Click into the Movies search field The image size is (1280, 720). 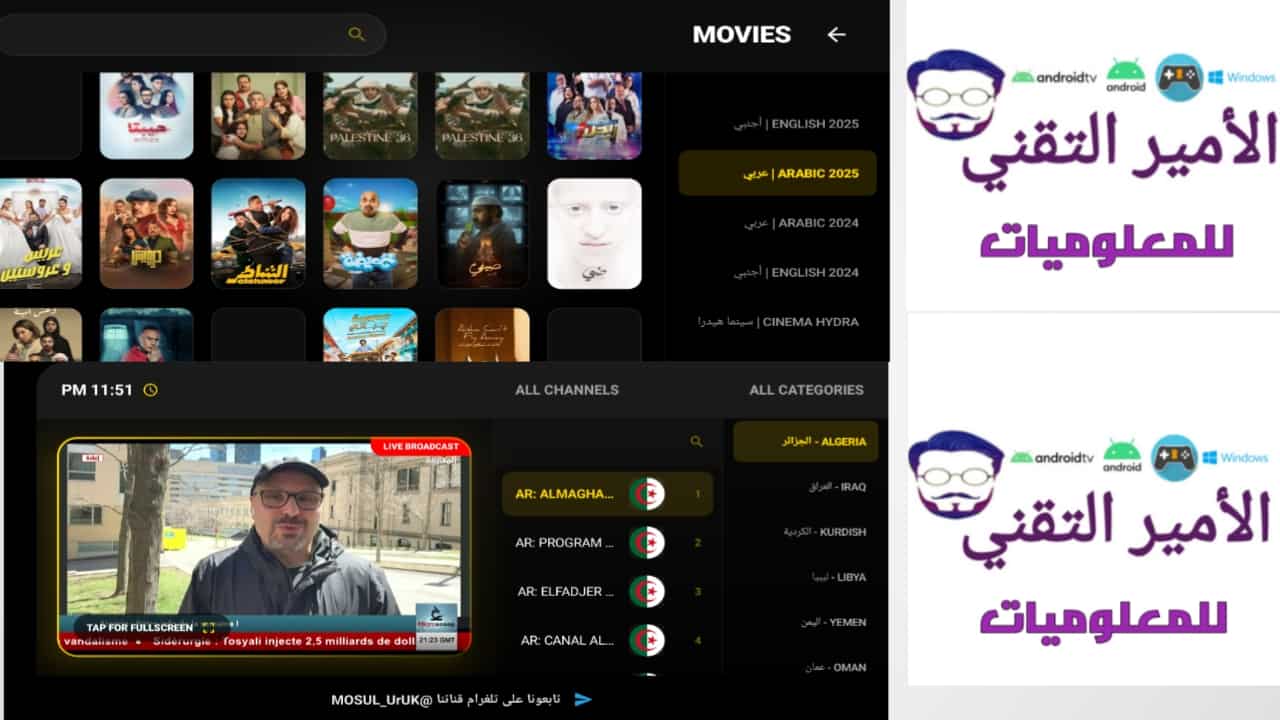point(192,34)
